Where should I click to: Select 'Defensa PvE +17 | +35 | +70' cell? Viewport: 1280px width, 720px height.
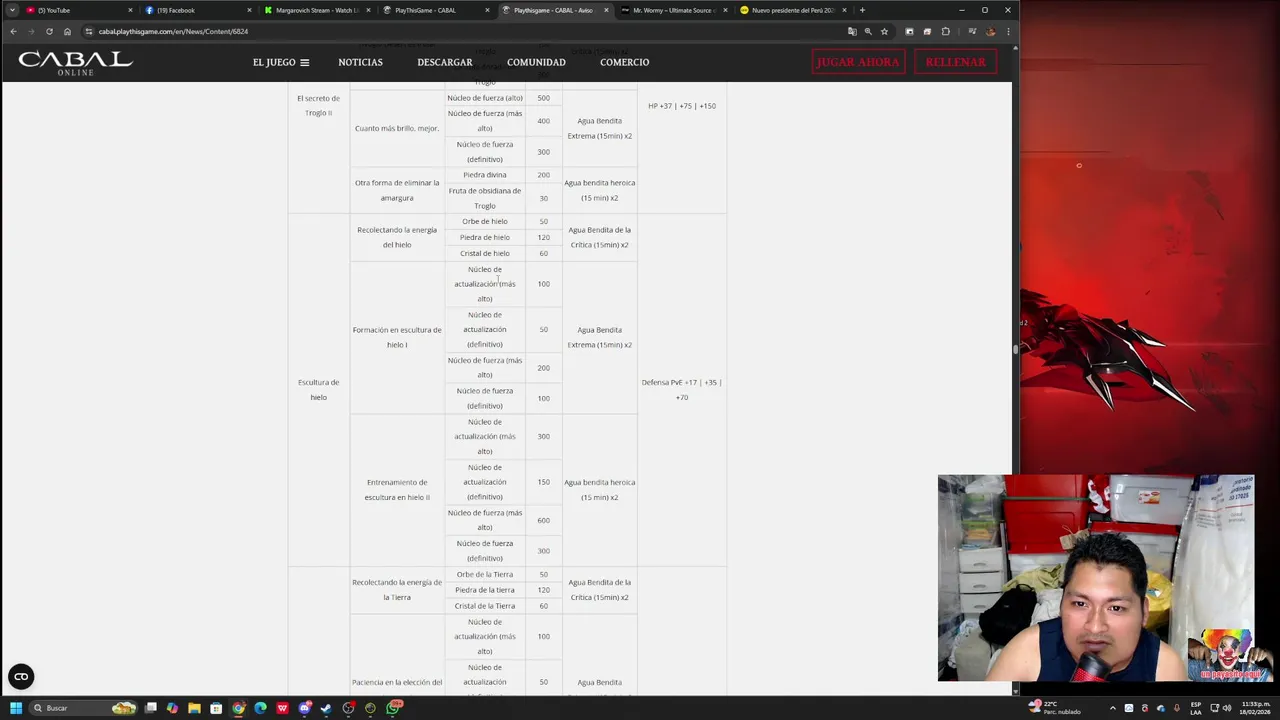pyautogui.click(x=682, y=390)
